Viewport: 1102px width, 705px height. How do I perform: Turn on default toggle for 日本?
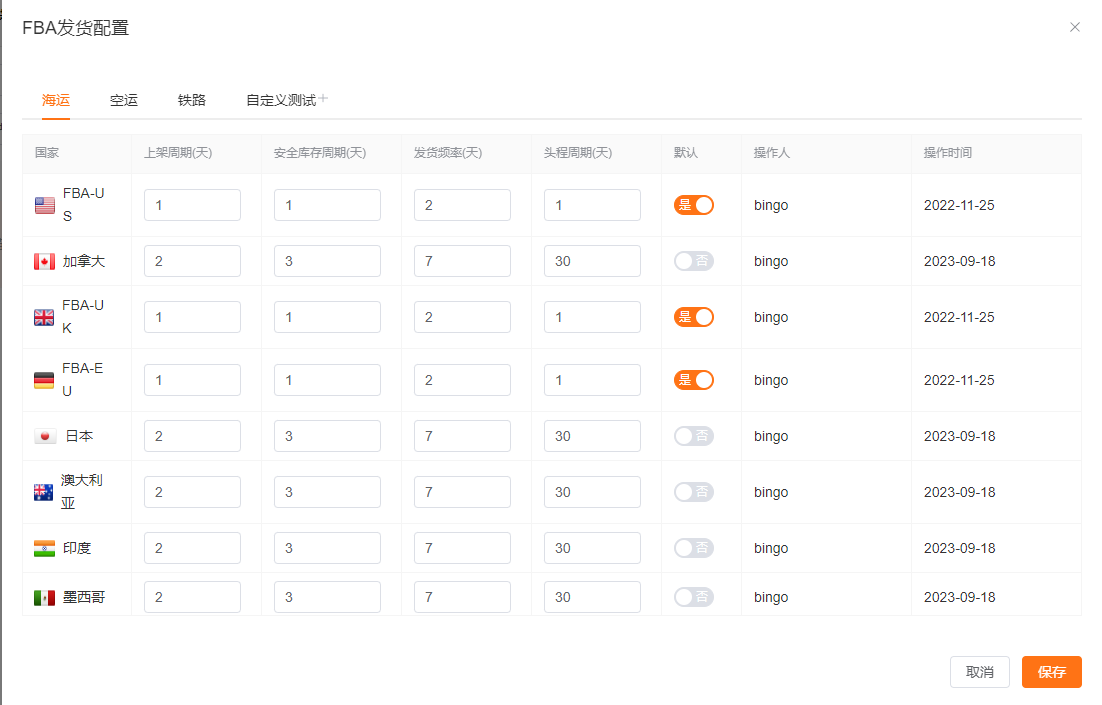click(x=694, y=436)
